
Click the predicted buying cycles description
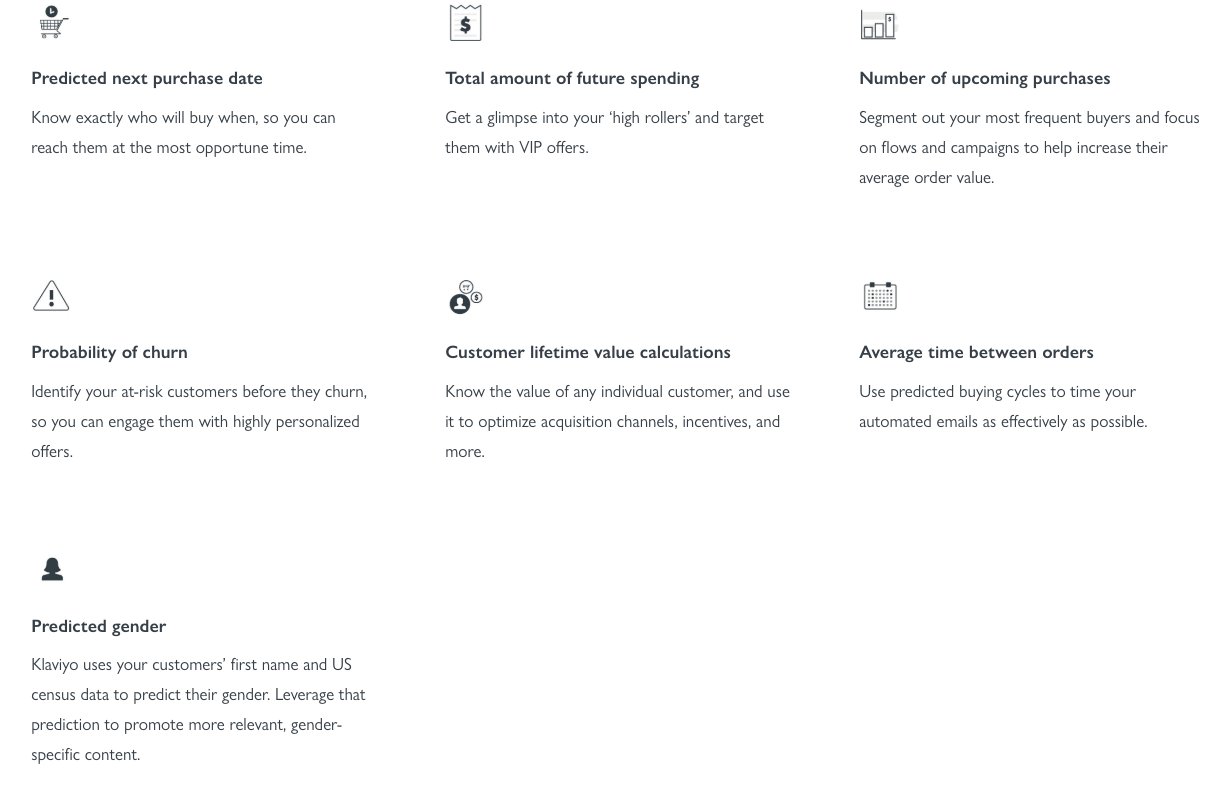coord(1002,406)
